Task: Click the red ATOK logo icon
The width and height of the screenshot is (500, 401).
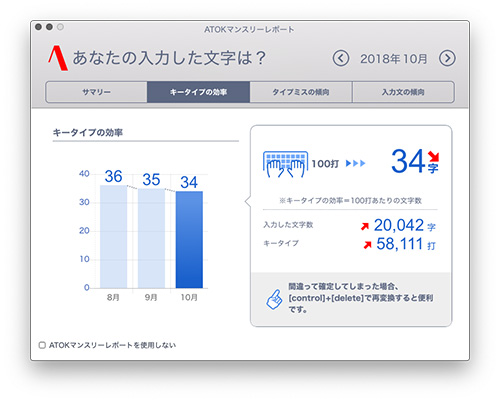Action: coord(58,58)
